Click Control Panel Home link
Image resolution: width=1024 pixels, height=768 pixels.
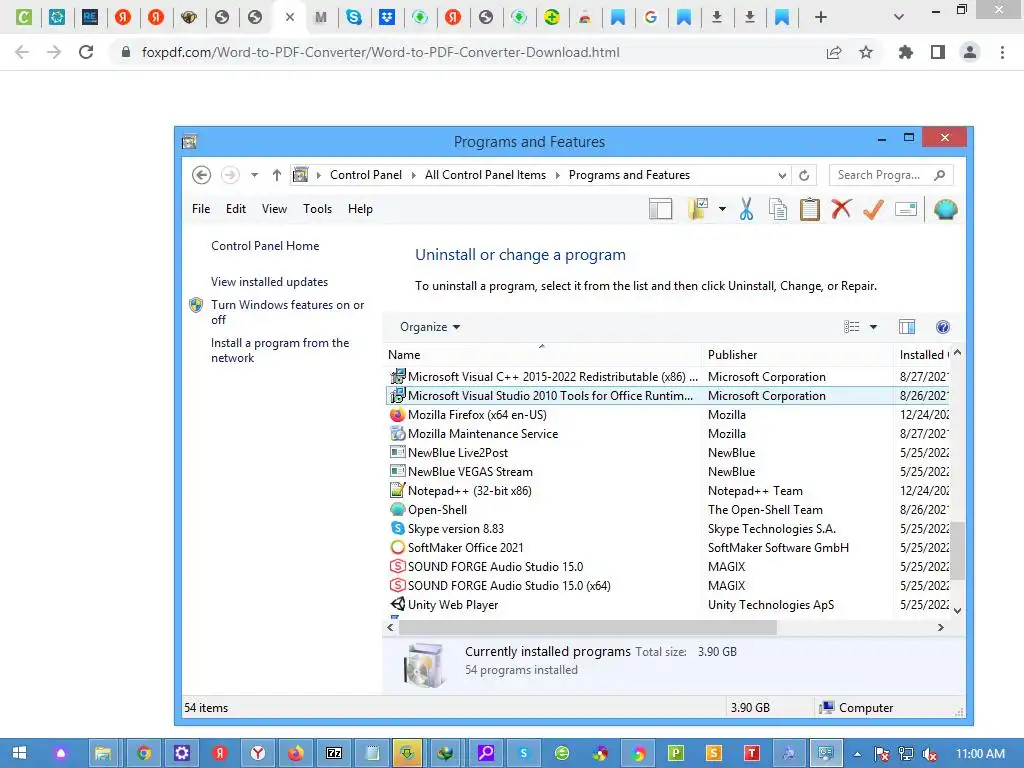[265, 246]
